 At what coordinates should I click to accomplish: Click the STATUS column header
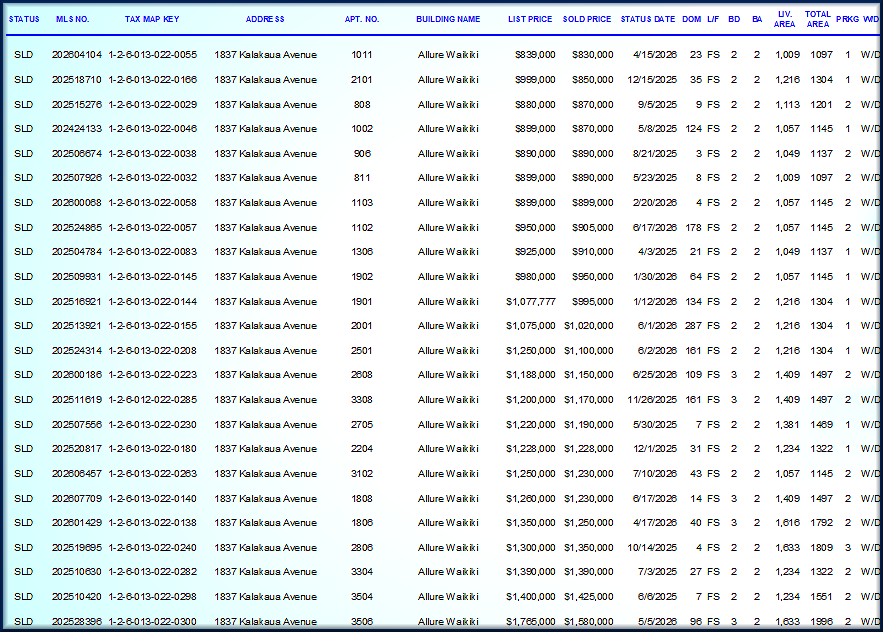(24, 19)
